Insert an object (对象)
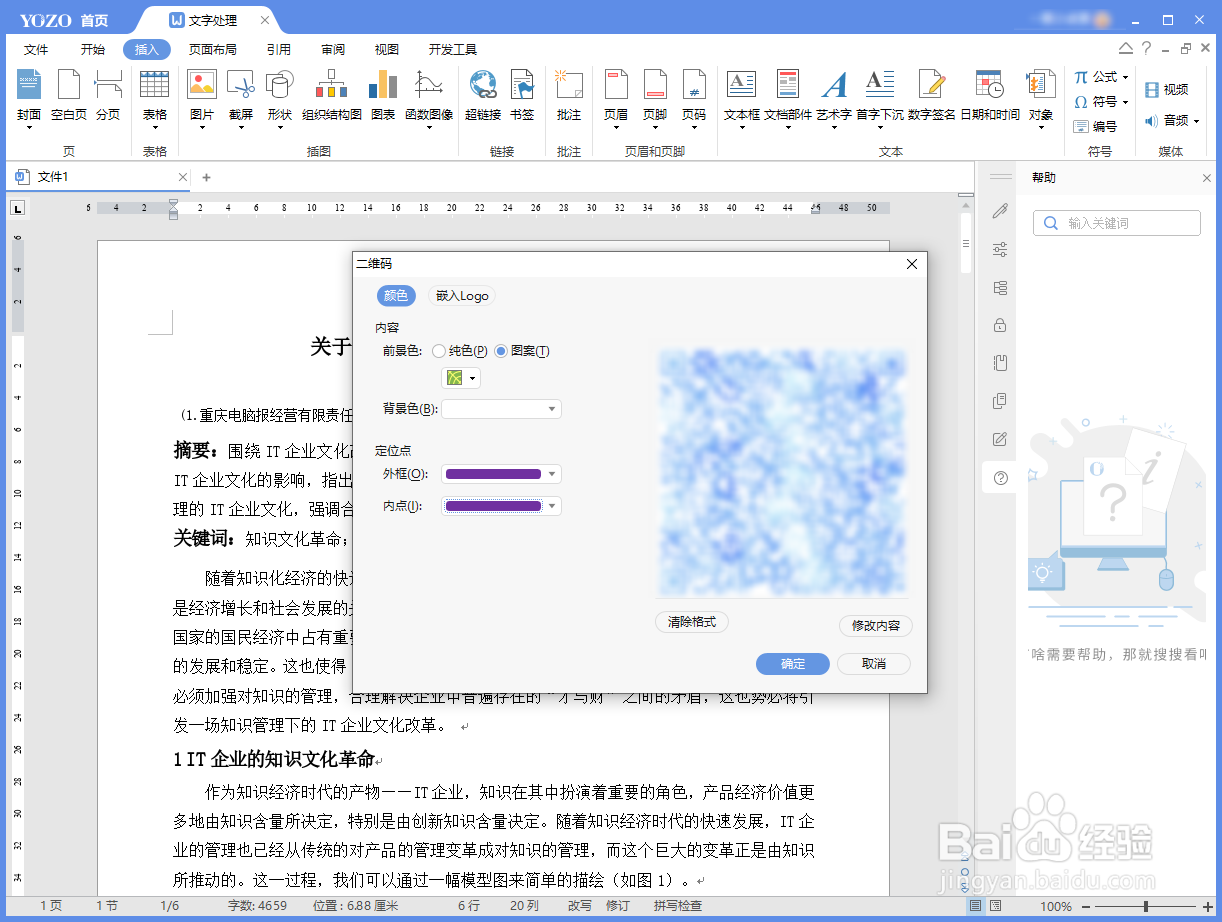This screenshot has width=1222, height=922. click(x=1041, y=97)
